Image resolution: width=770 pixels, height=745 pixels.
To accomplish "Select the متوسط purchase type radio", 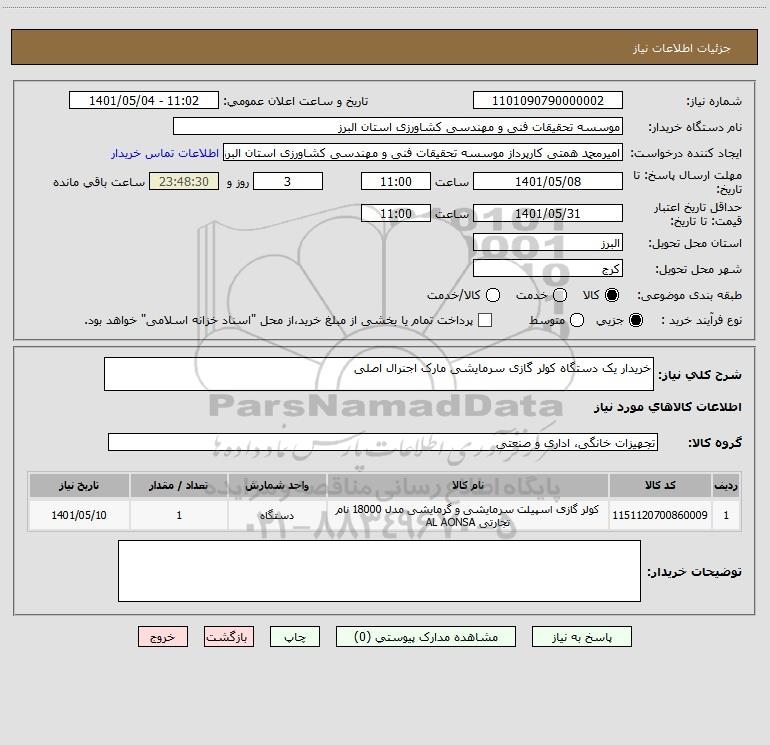I will pos(577,320).
